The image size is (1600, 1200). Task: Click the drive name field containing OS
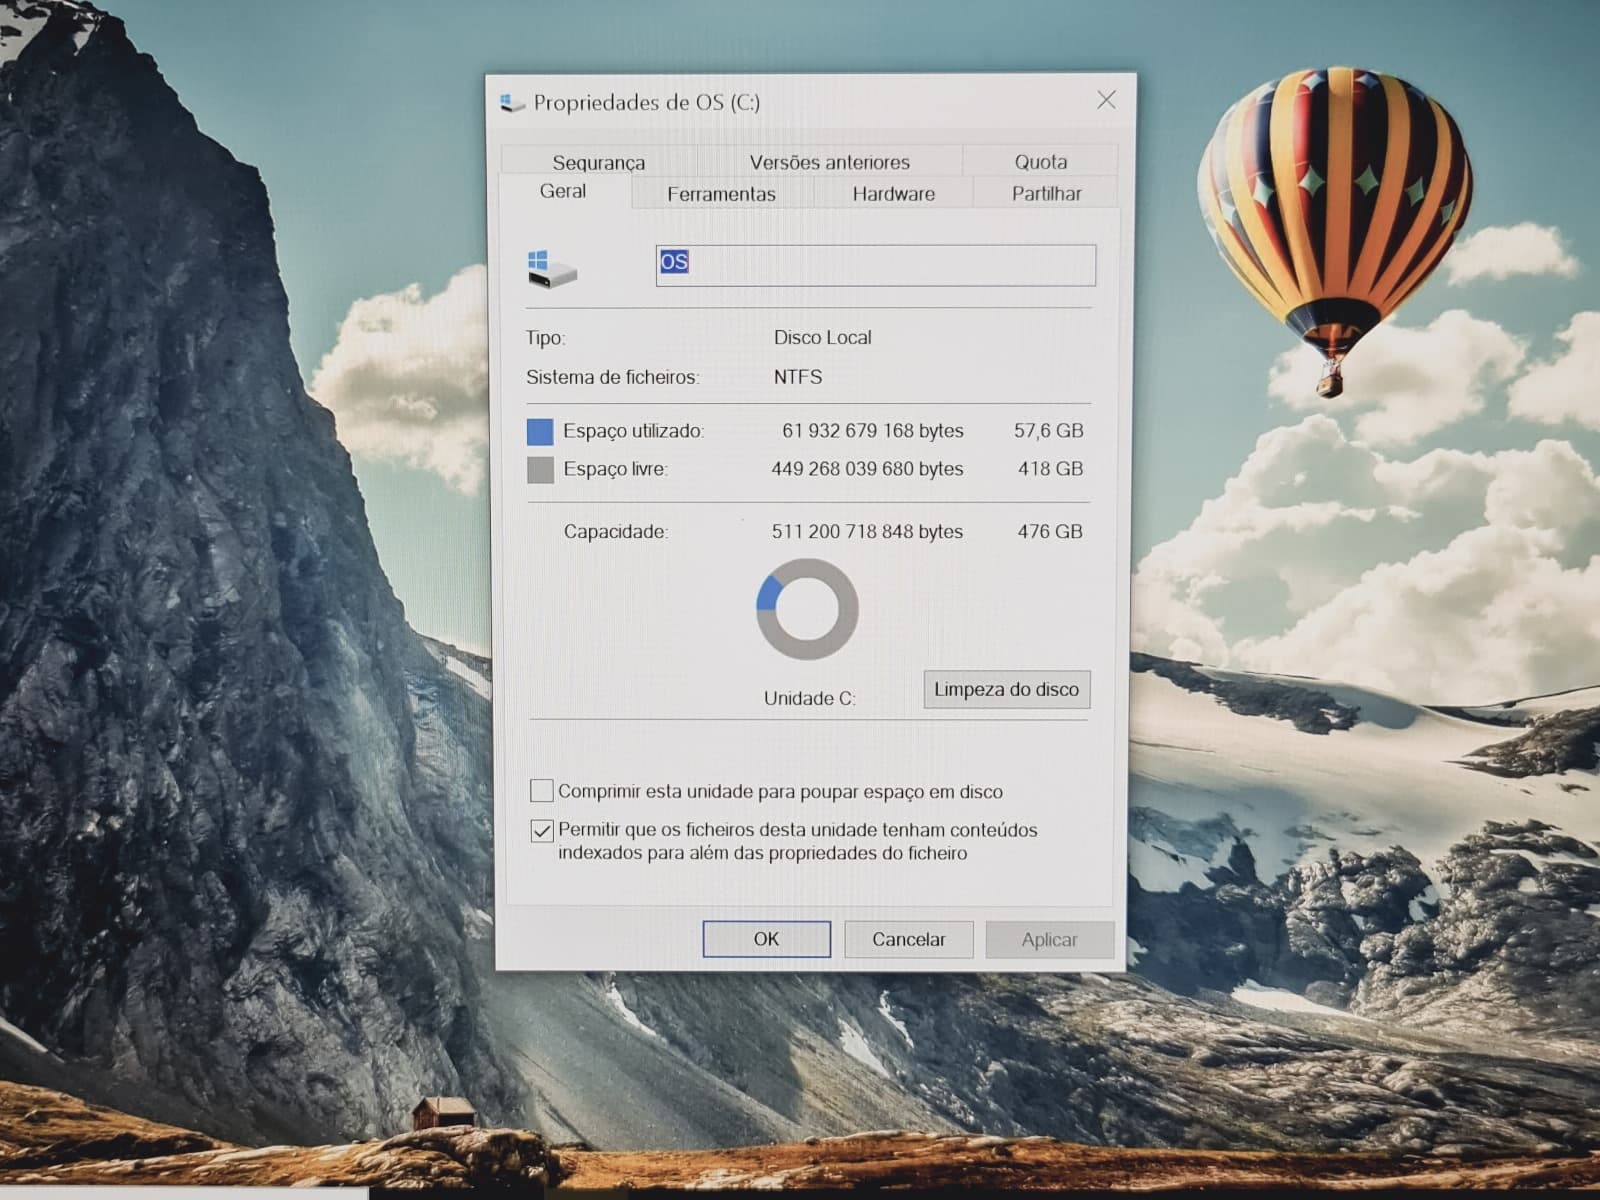pyautogui.click(x=875, y=265)
